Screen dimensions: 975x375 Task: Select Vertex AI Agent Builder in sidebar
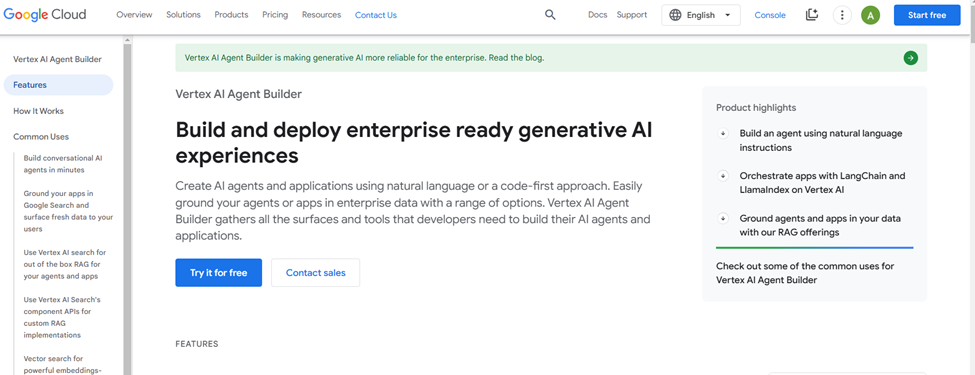pyautogui.click(x=57, y=59)
